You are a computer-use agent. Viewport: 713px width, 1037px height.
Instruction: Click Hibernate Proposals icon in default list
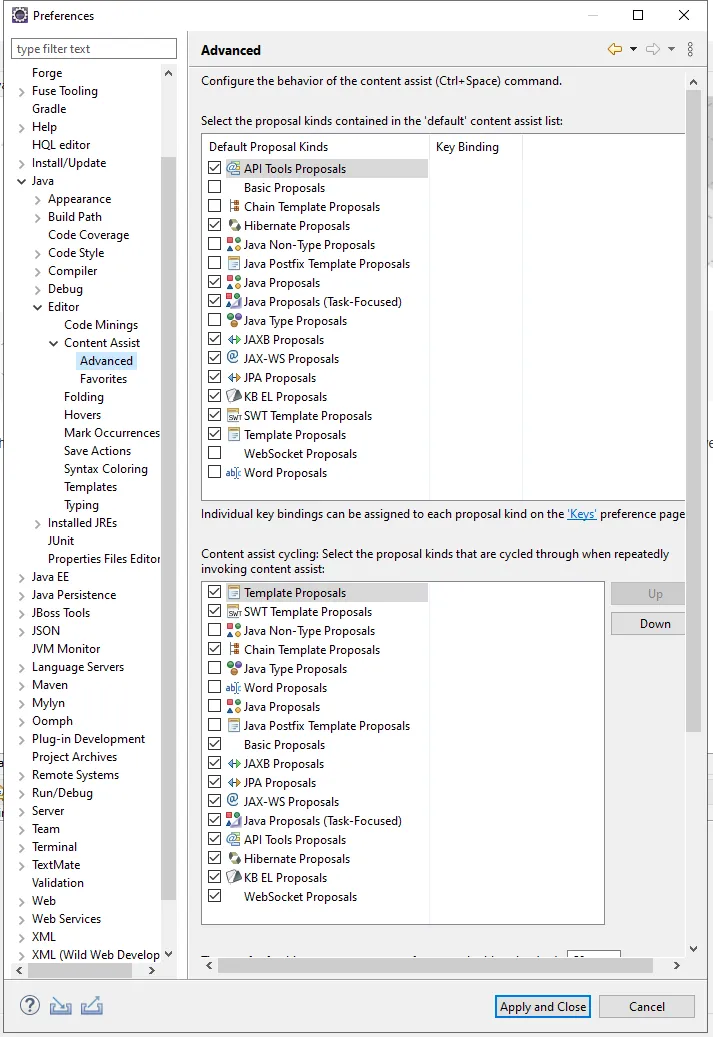click(233, 226)
